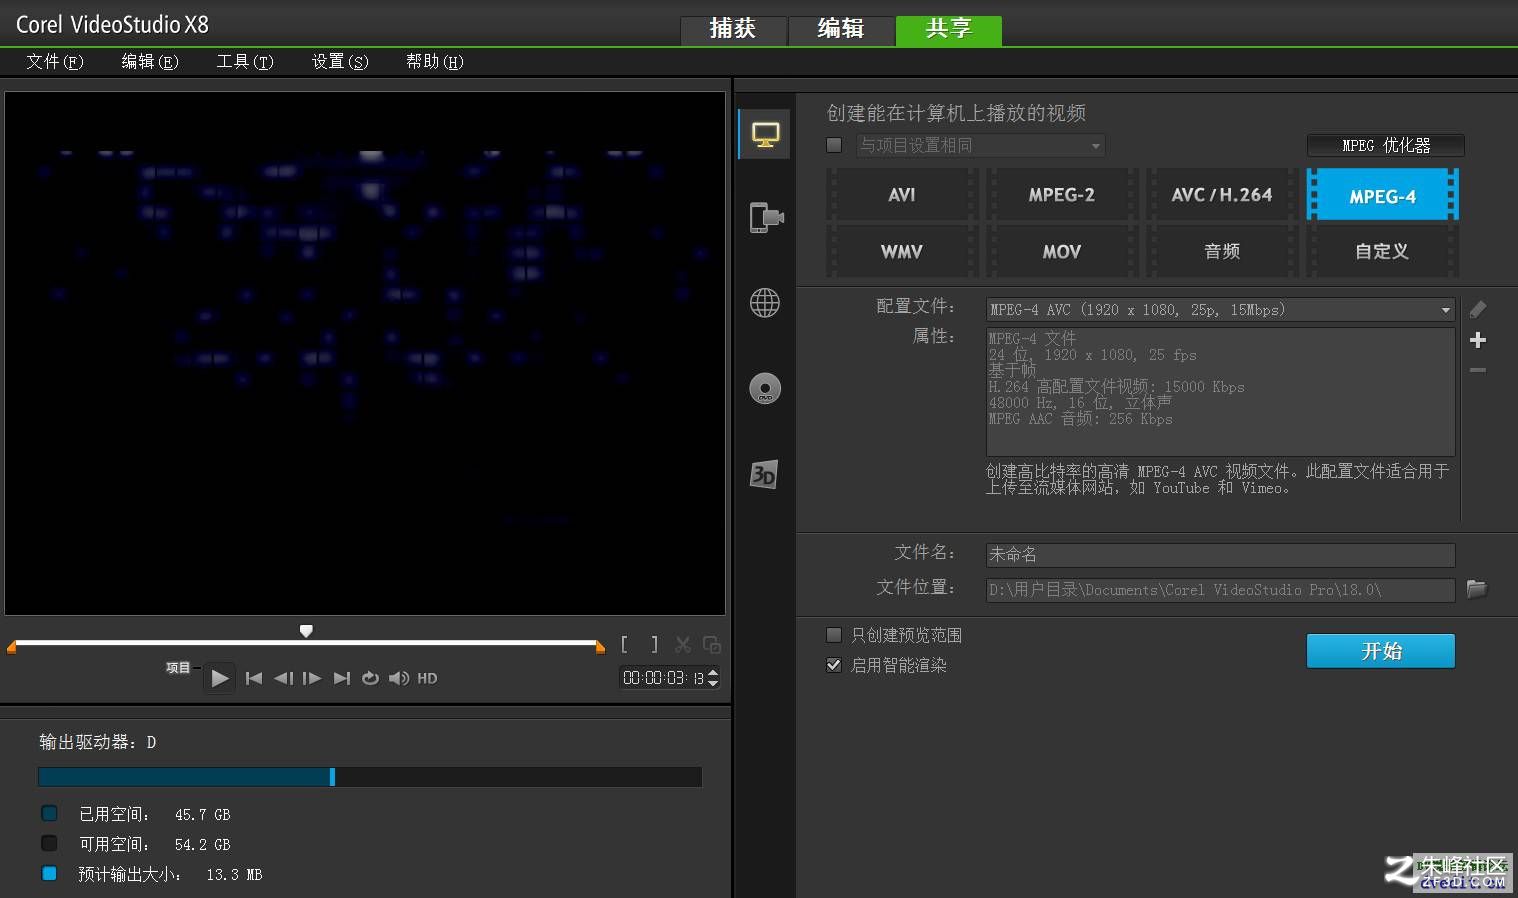The image size is (1518, 898).
Task: Click the orange trim-start marker
Action: [x=12, y=648]
